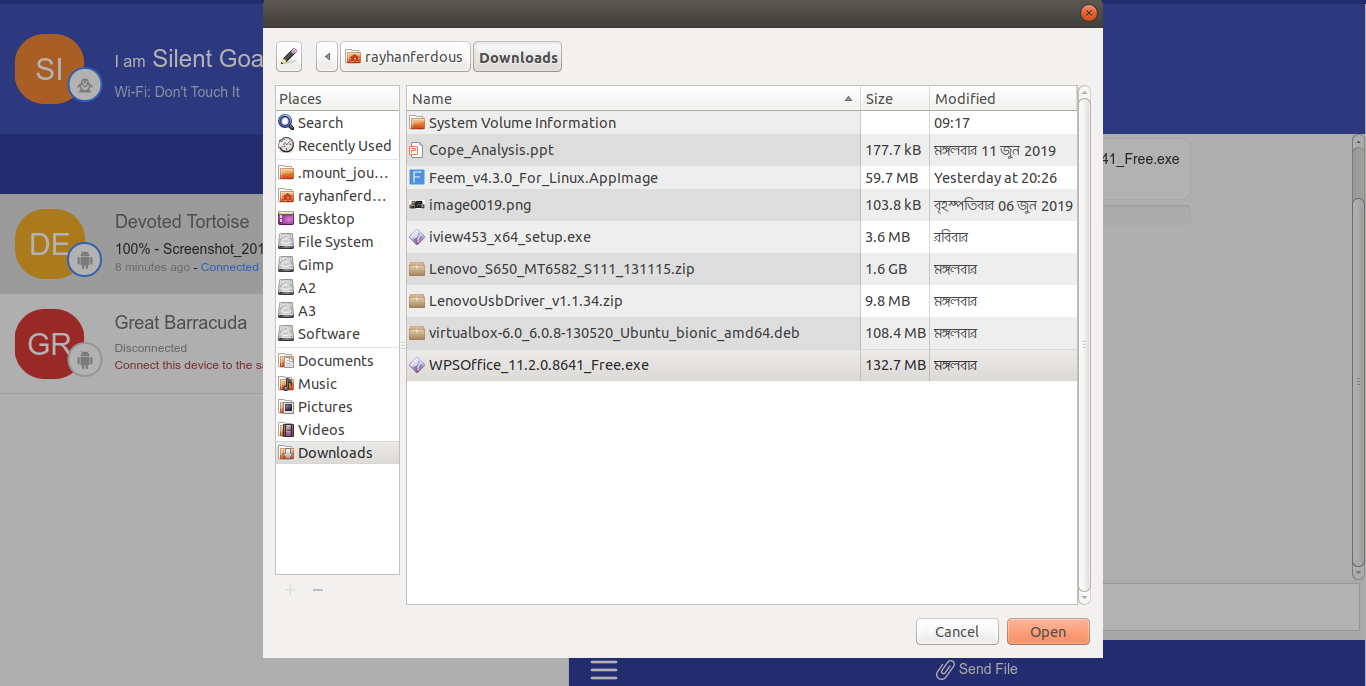Click the Yesterday at 20:26 modified cell
This screenshot has width=1366, height=686.
click(x=1003, y=178)
